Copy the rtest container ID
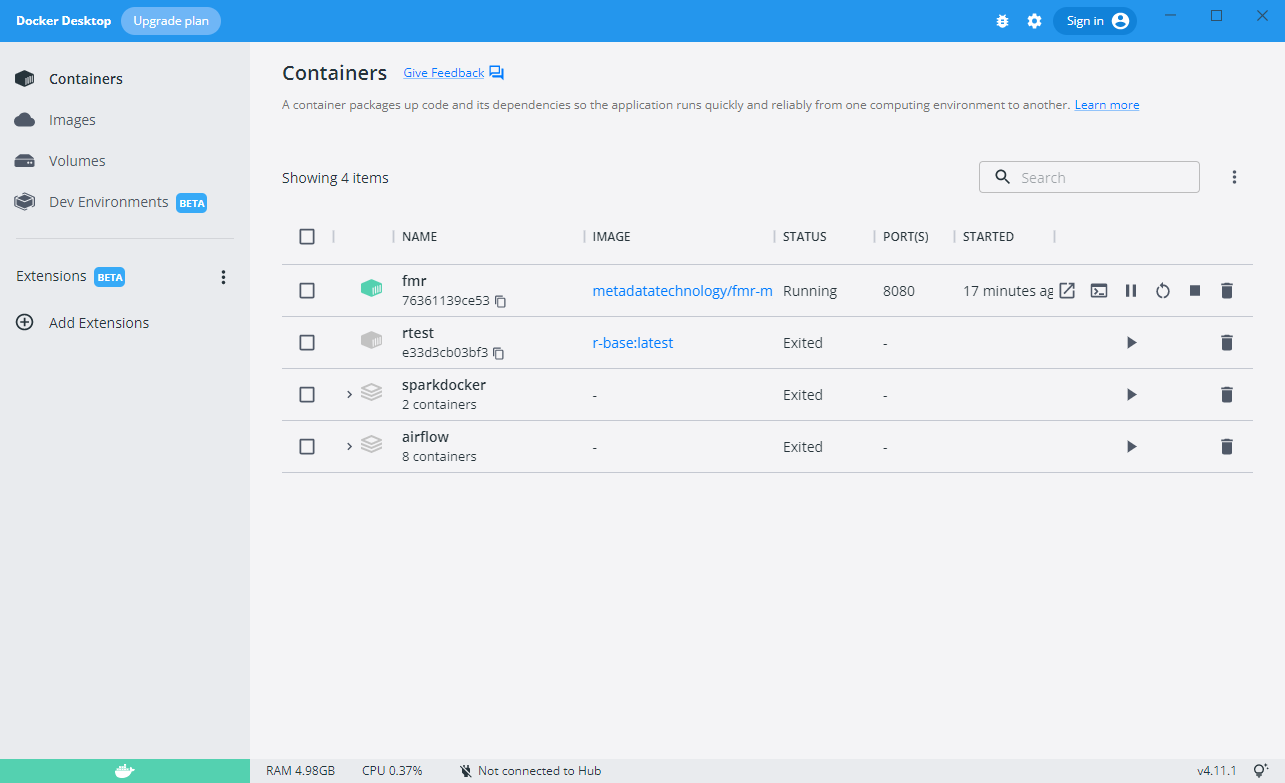Image resolution: width=1285 pixels, height=783 pixels. tap(498, 353)
